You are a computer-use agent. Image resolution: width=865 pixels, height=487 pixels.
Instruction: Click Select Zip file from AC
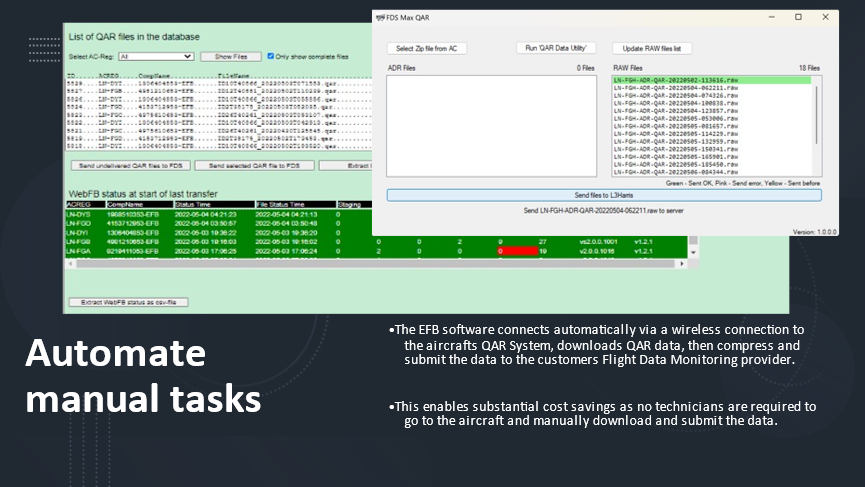click(427, 48)
